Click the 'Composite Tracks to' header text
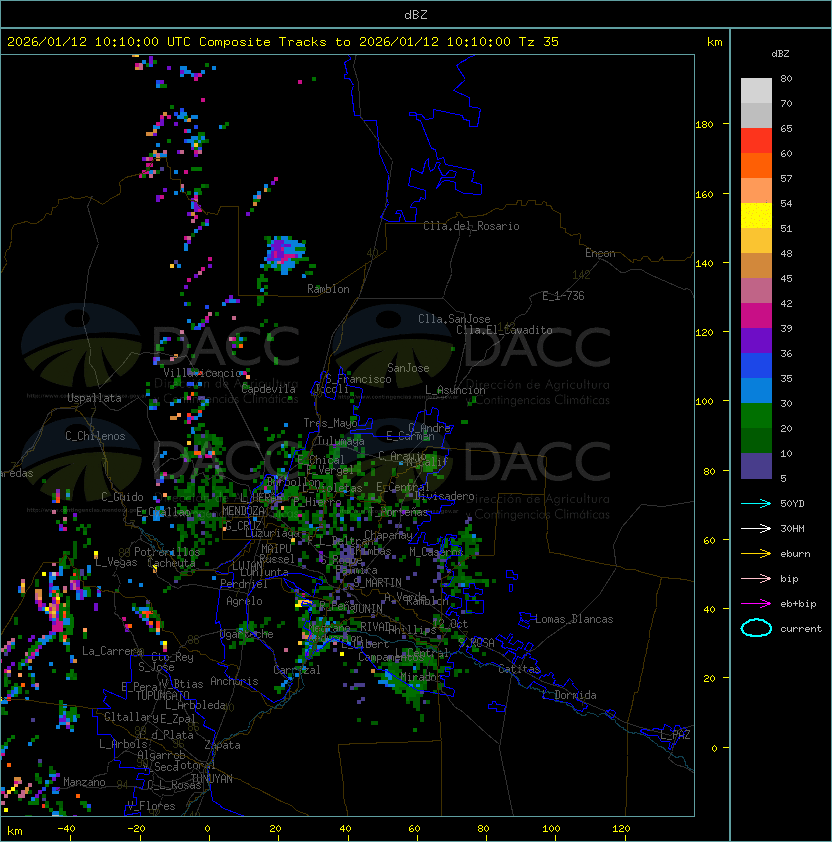832x842 pixels. click(x=274, y=42)
